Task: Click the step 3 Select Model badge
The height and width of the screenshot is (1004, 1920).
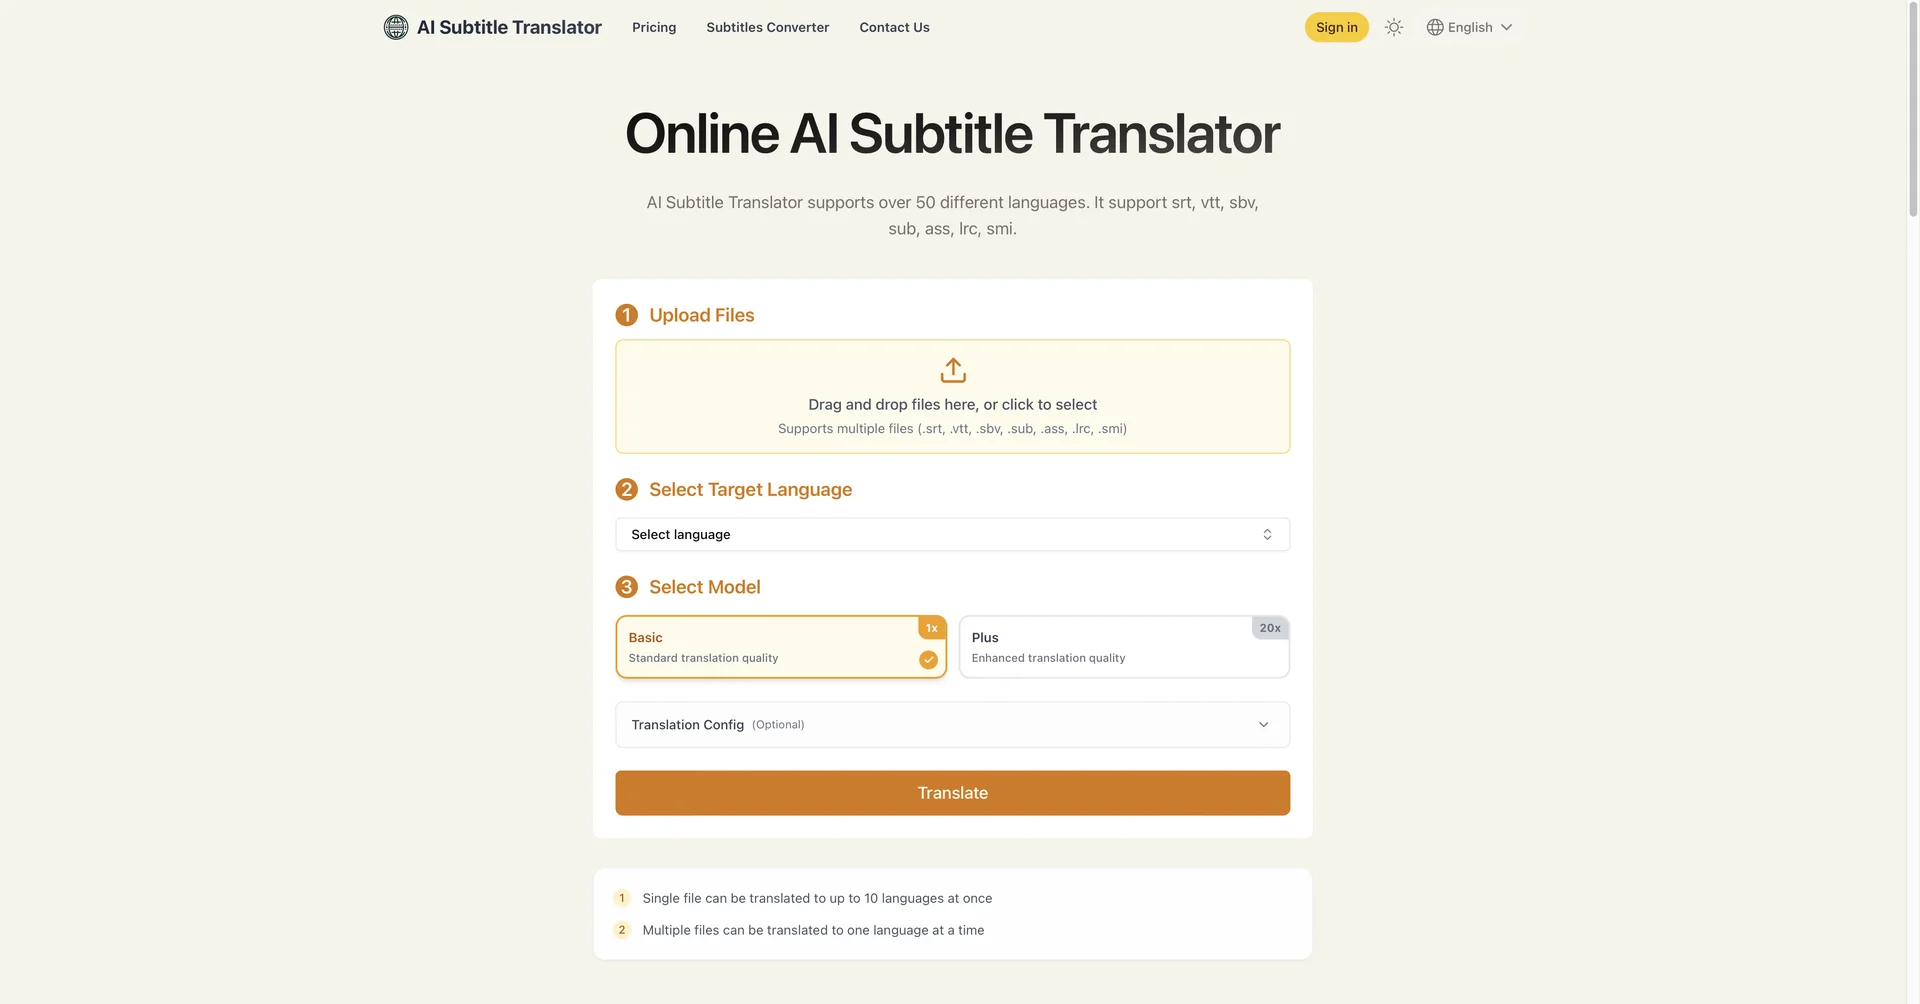Action: (627, 587)
